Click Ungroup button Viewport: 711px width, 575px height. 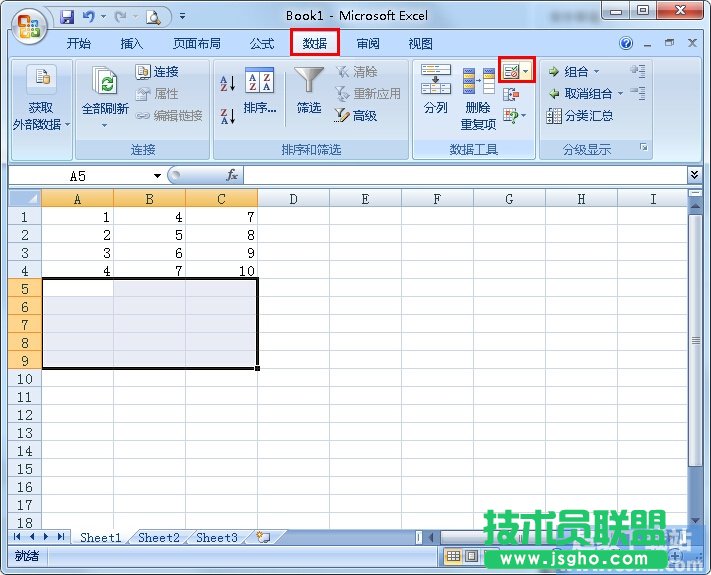[580, 93]
